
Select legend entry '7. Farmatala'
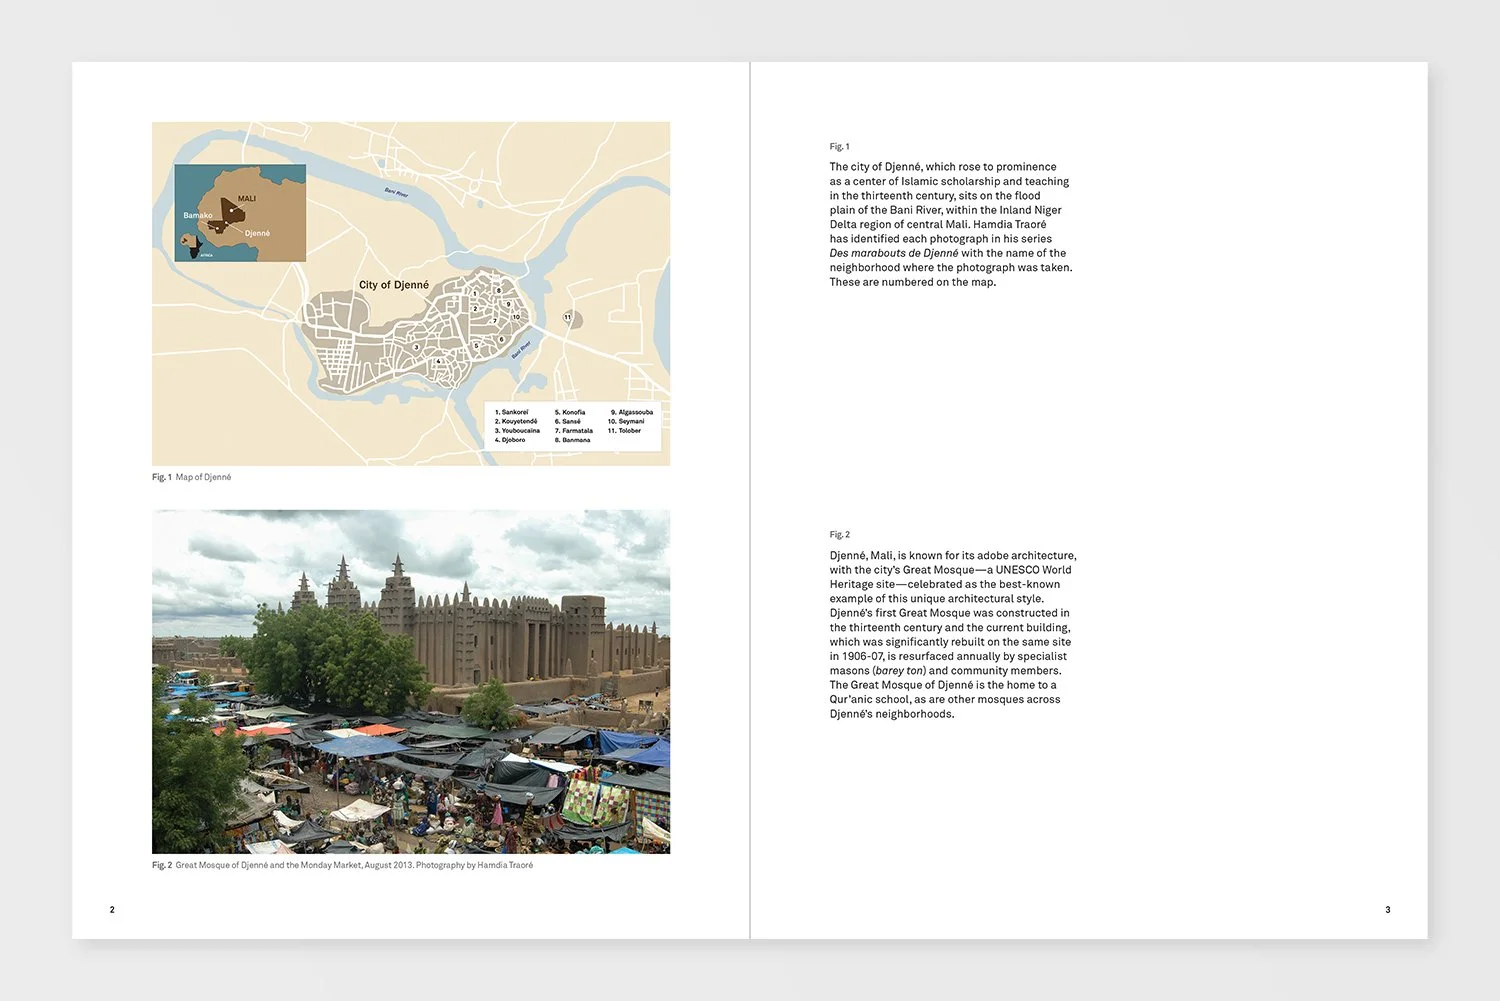574,431
